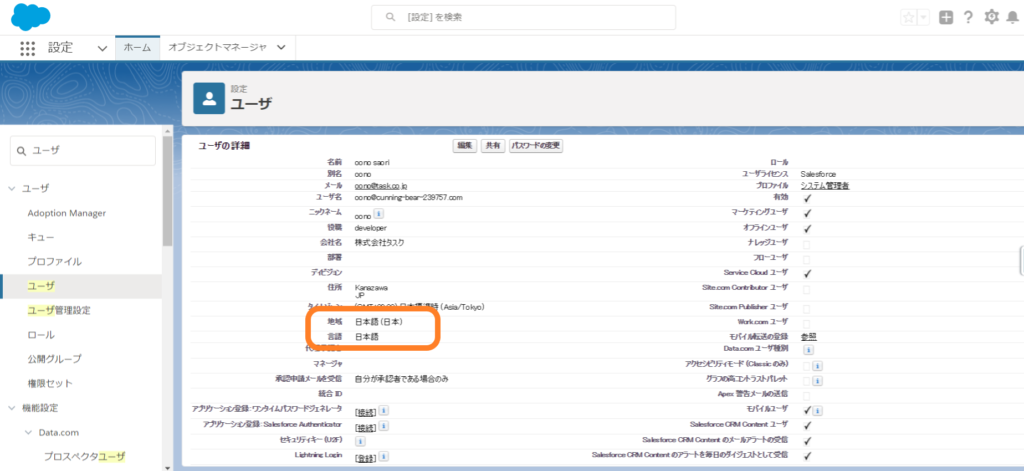This screenshot has height=471, width=1024.
Task: Collapse the Data.com node in sidebar
Action: (x=29, y=432)
